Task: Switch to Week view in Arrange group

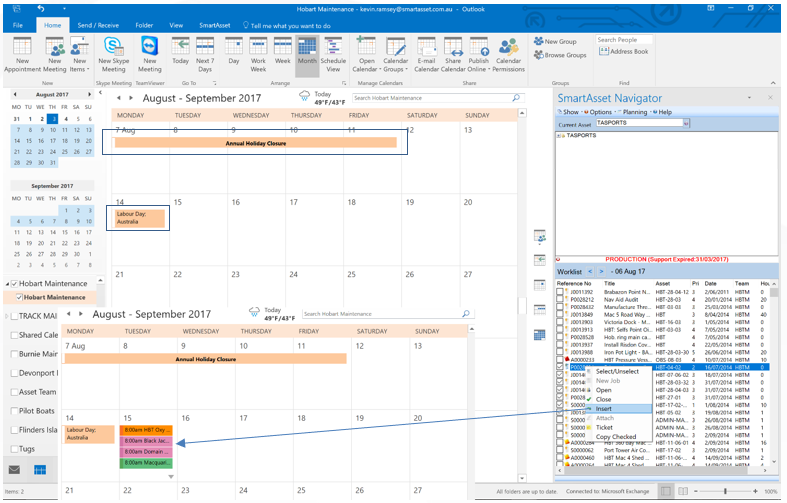Action: (x=283, y=51)
